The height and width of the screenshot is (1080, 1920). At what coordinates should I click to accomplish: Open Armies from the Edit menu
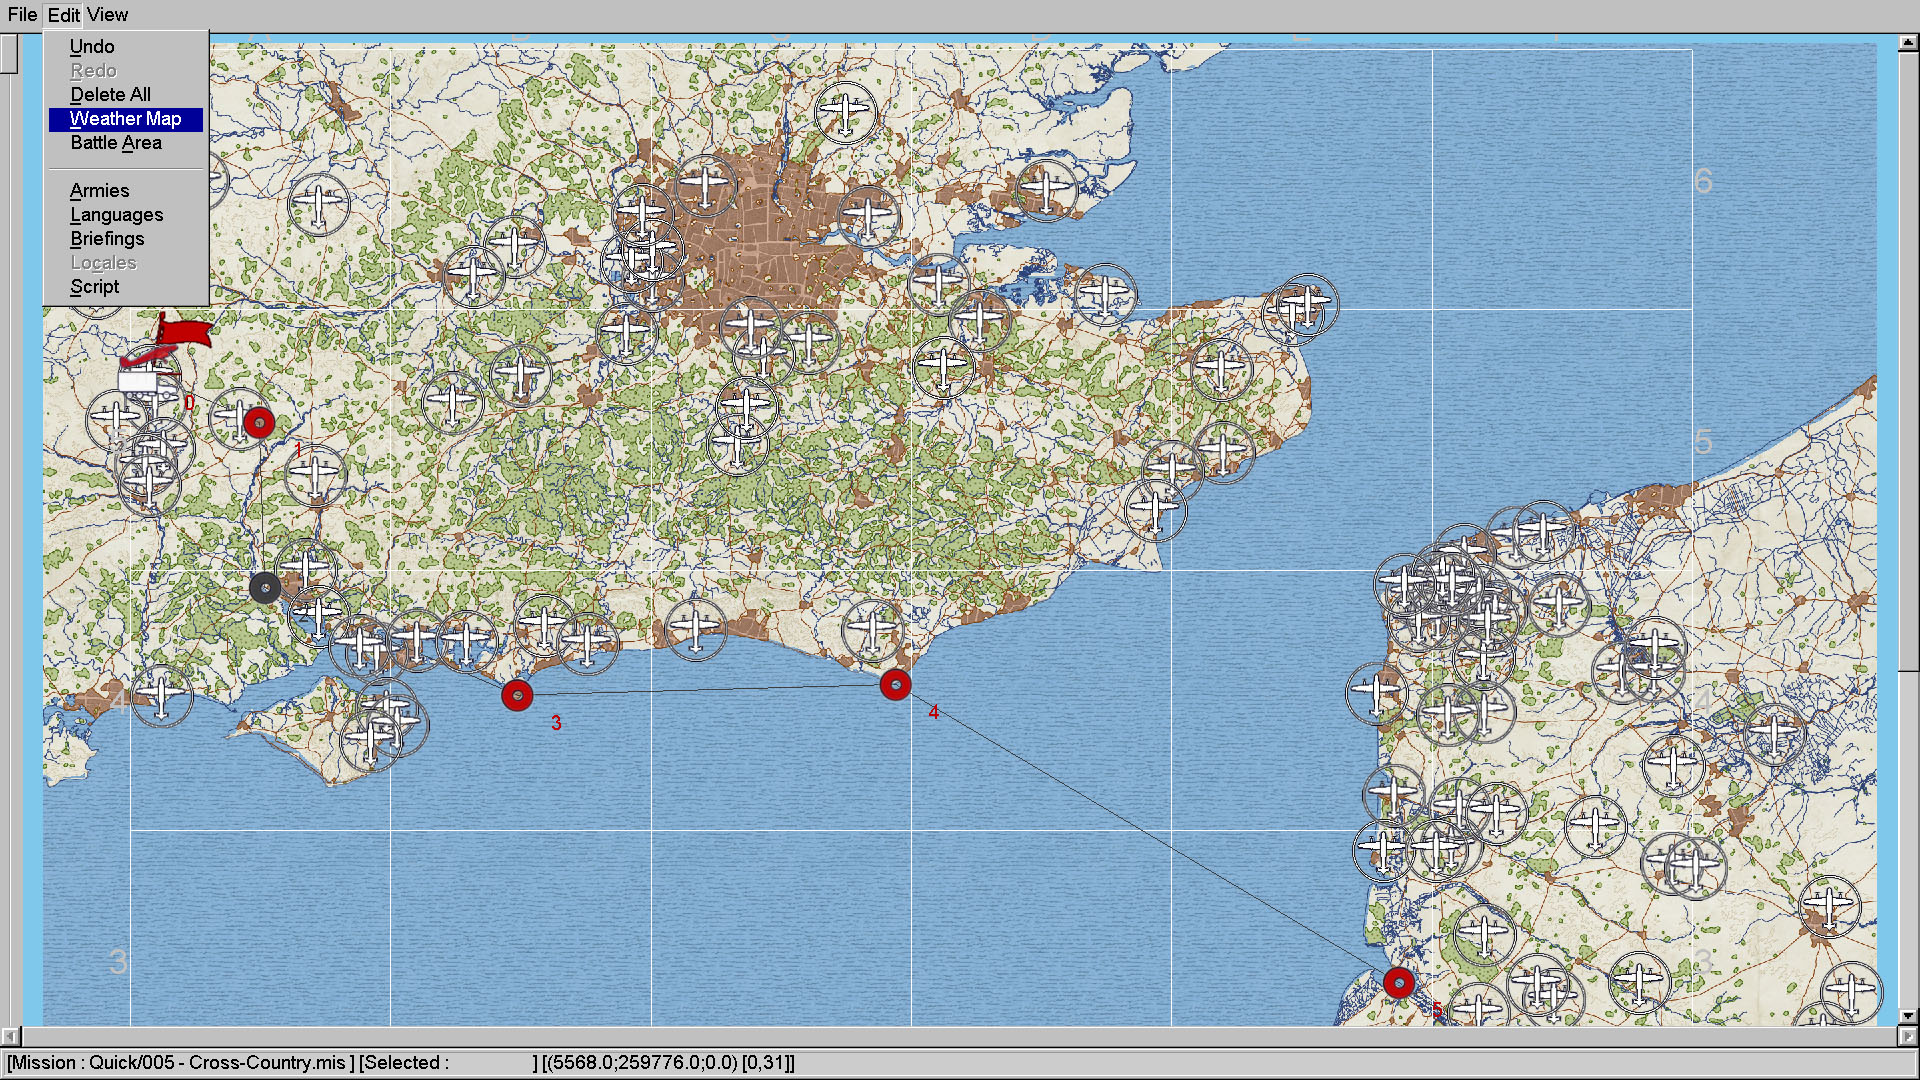[100, 191]
